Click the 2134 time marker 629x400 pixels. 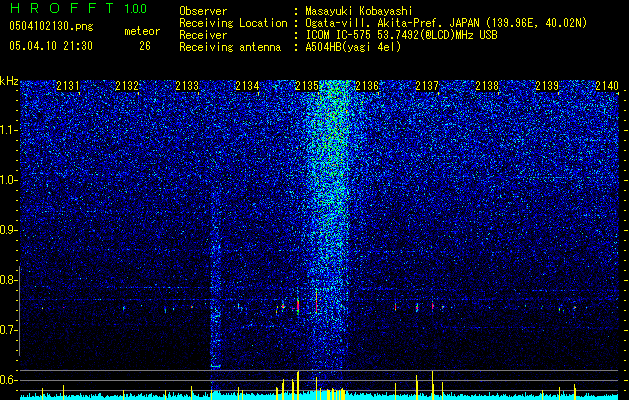247,86
